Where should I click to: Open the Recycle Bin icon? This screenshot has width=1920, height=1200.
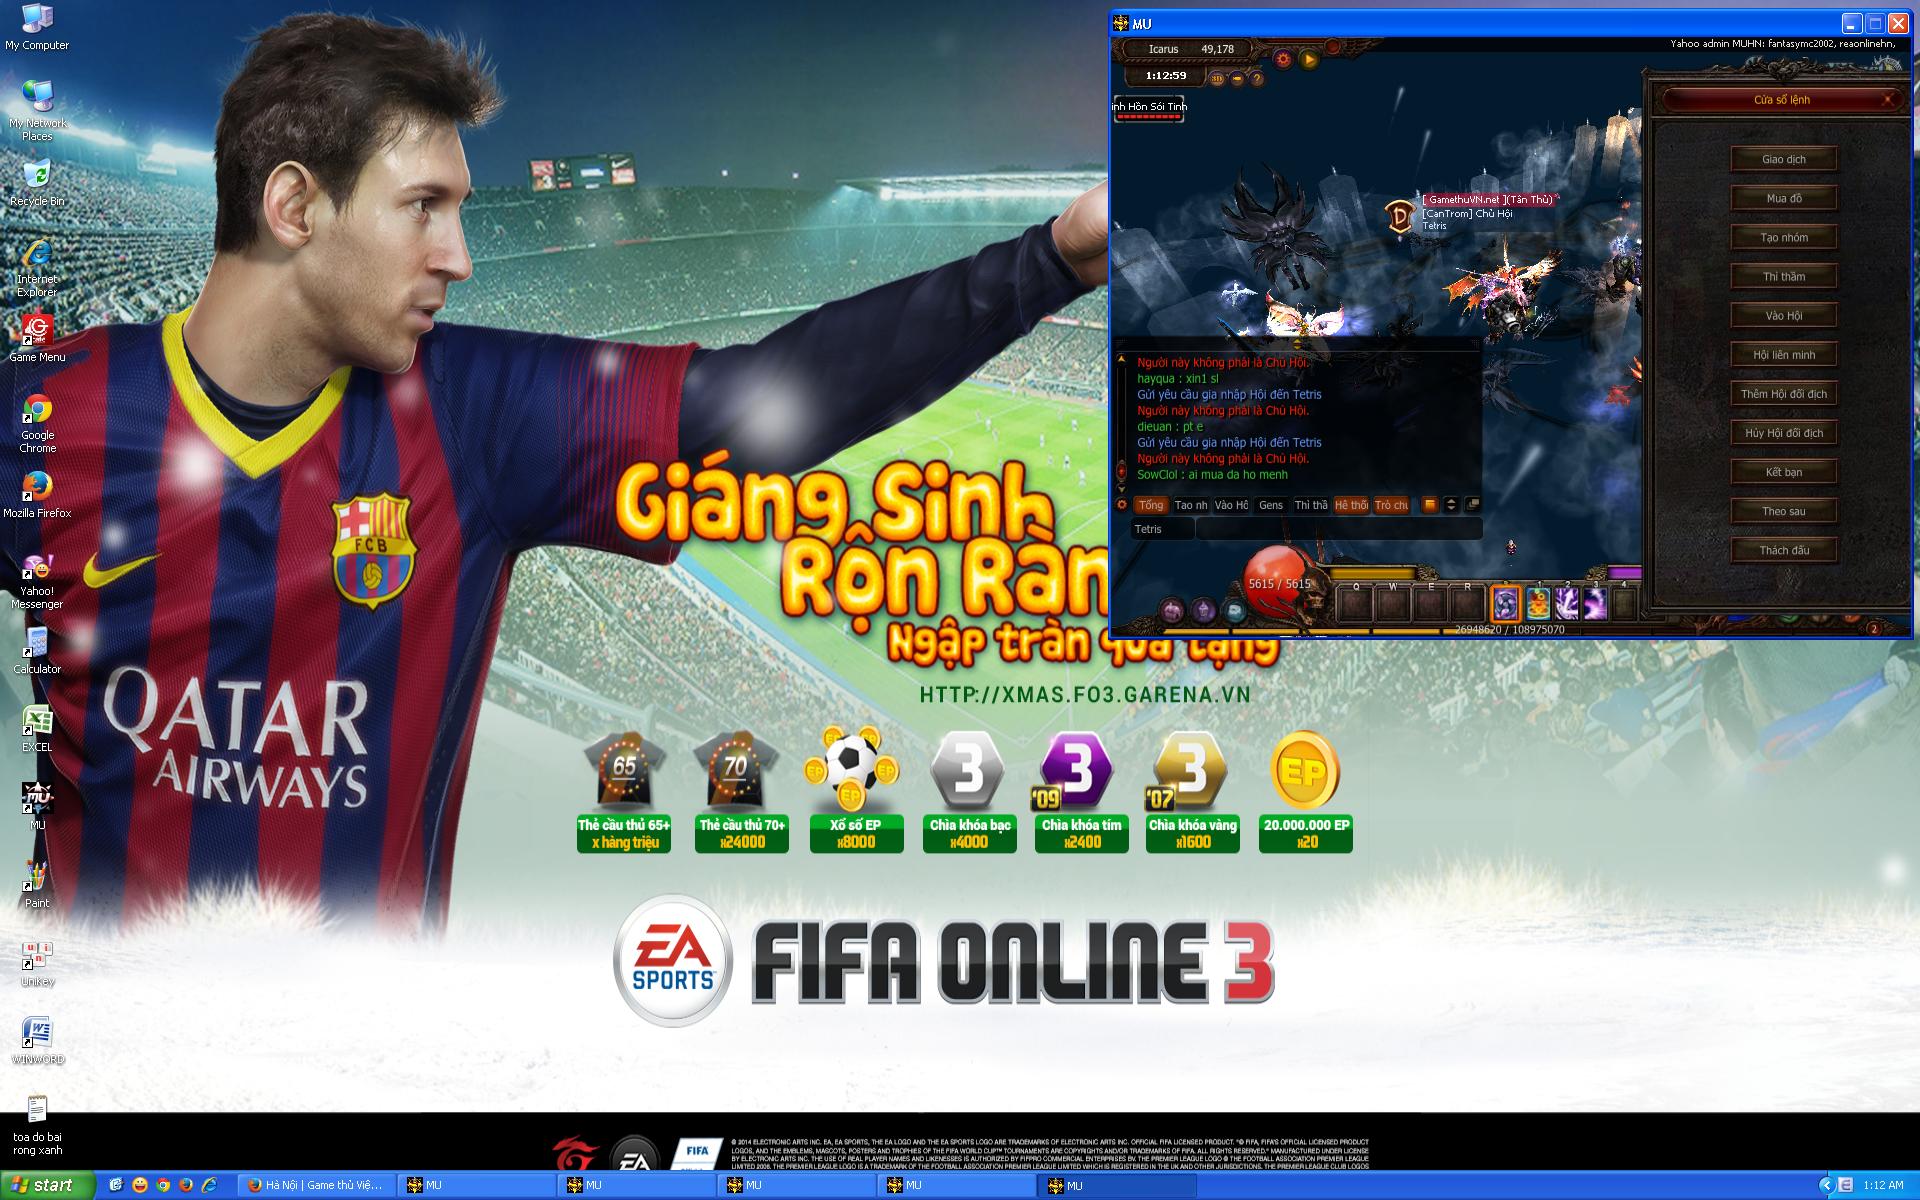pos(37,181)
